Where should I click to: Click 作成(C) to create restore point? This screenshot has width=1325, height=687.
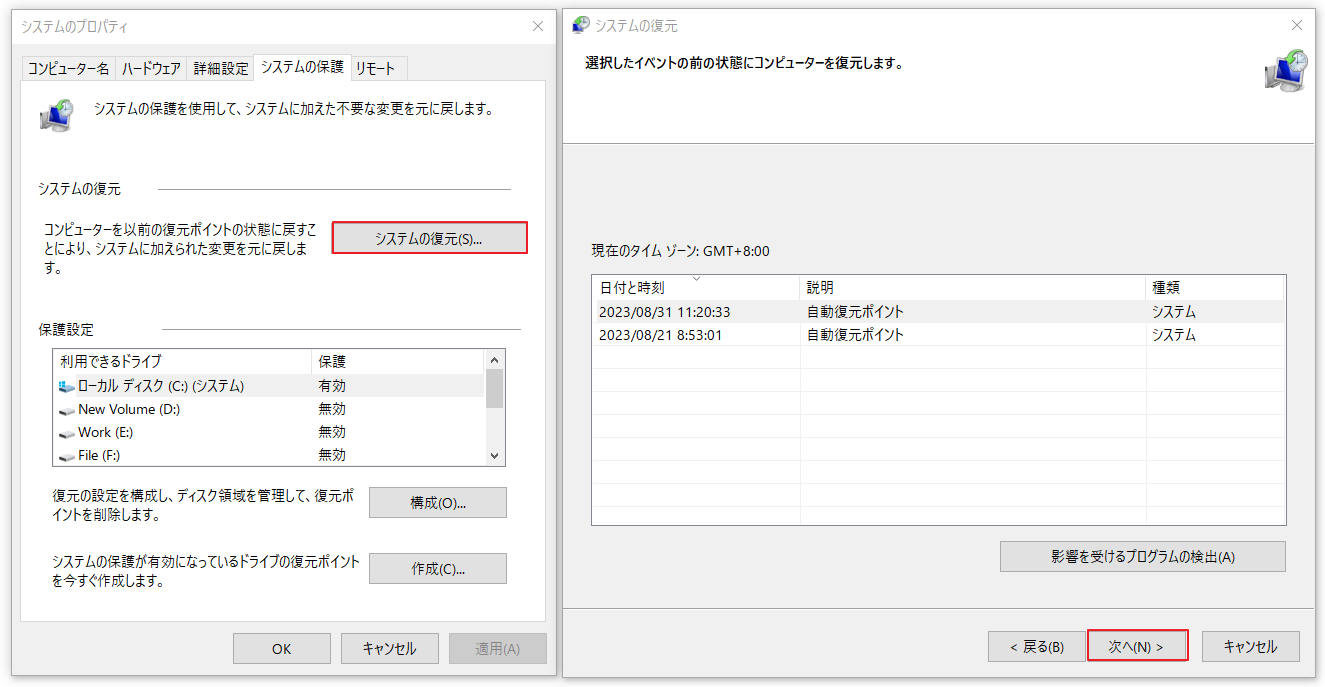point(437,568)
